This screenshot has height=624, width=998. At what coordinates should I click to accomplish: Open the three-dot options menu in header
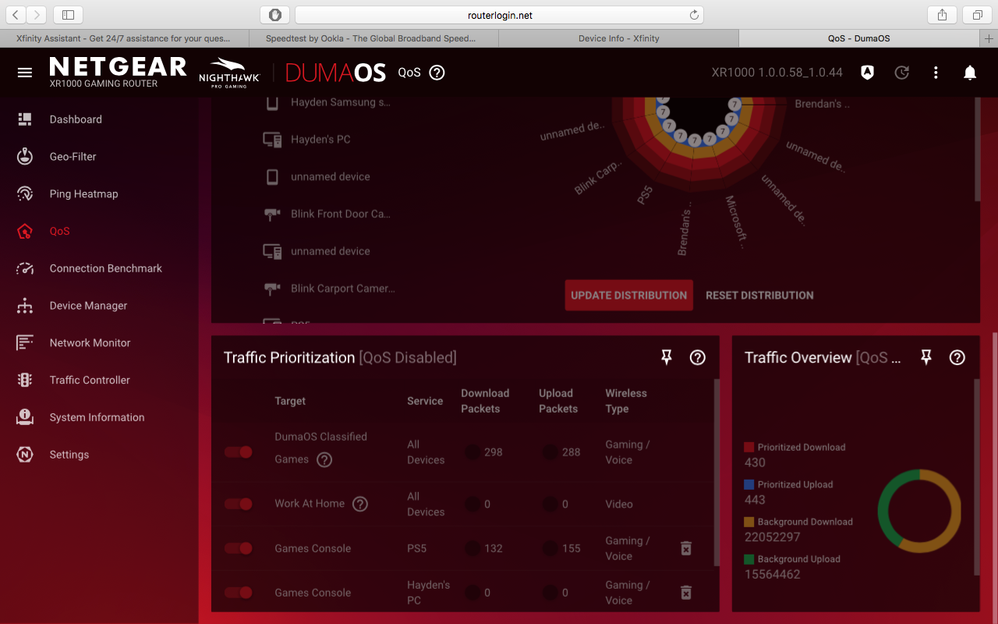pyautogui.click(x=936, y=73)
